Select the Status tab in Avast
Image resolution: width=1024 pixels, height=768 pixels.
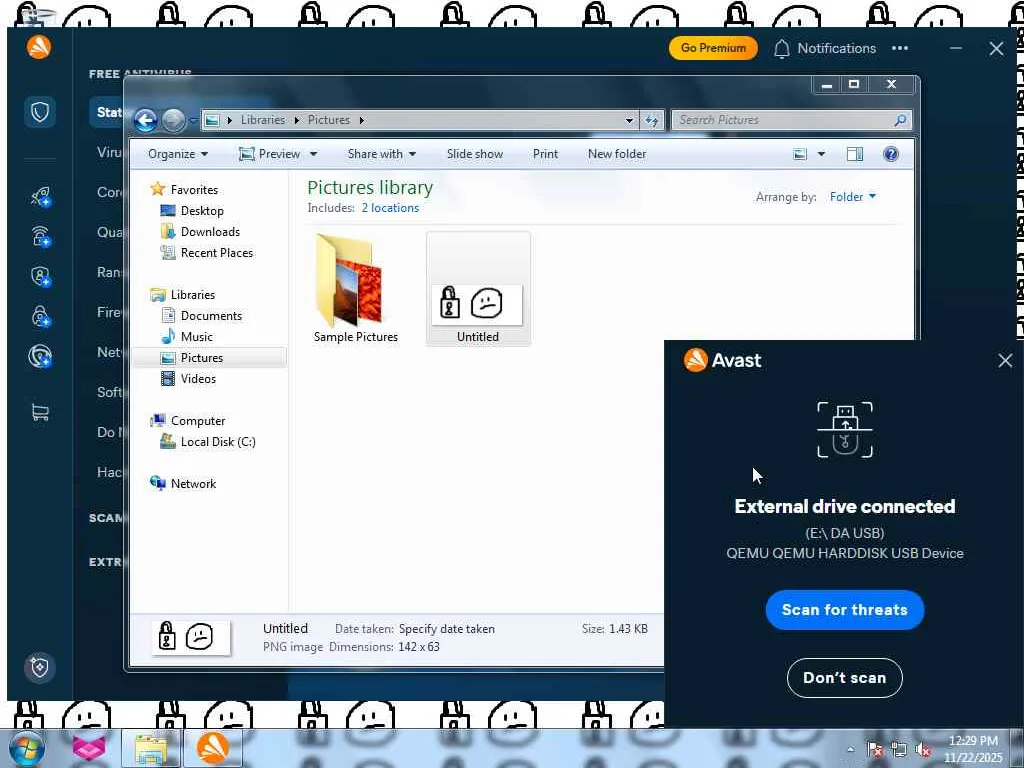108,112
